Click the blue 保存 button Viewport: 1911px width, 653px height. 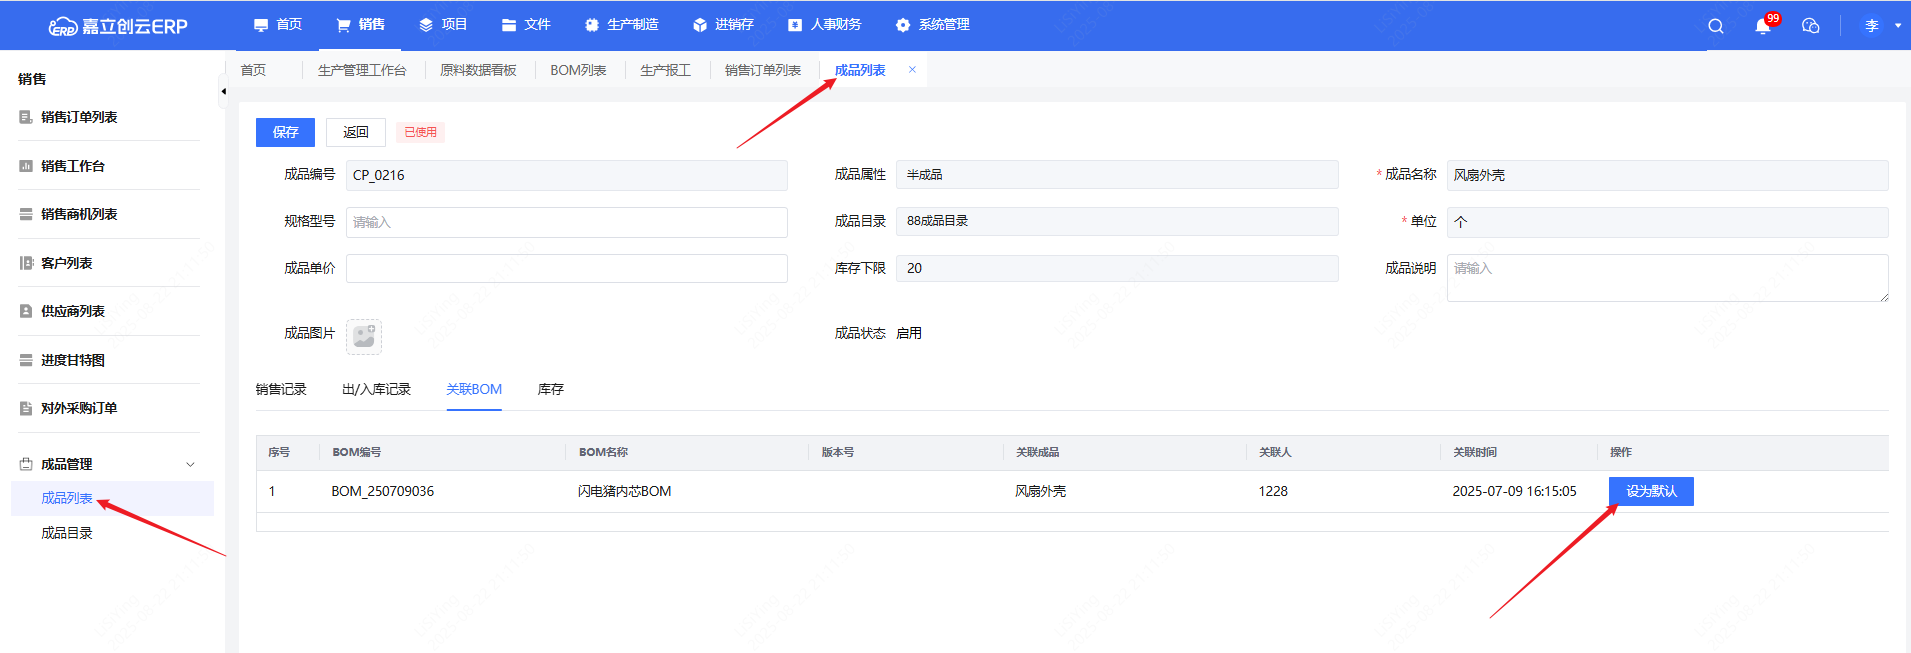(x=285, y=132)
